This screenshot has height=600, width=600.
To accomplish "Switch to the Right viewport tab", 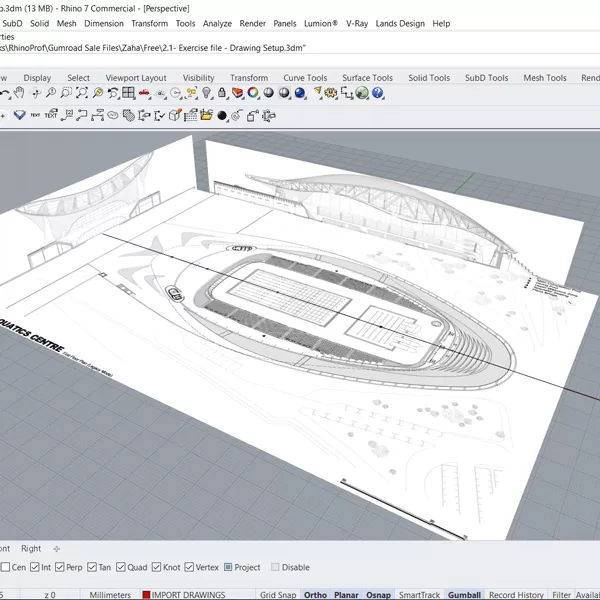I will [x=31, y=548].
